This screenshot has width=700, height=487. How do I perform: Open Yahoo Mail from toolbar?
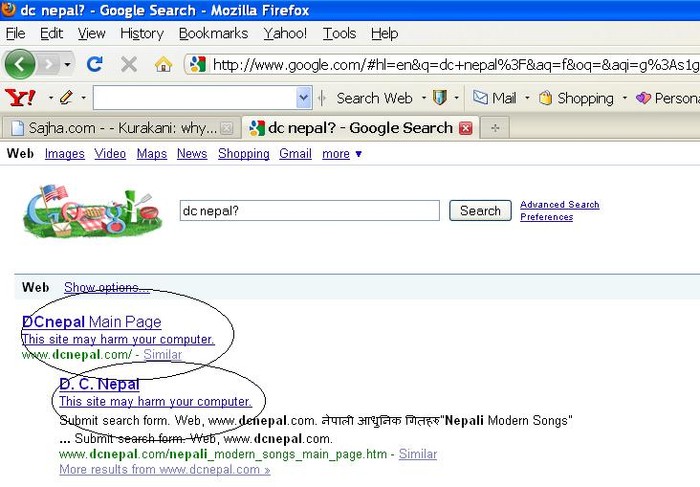pyautogui.click(x=495, y=98)
